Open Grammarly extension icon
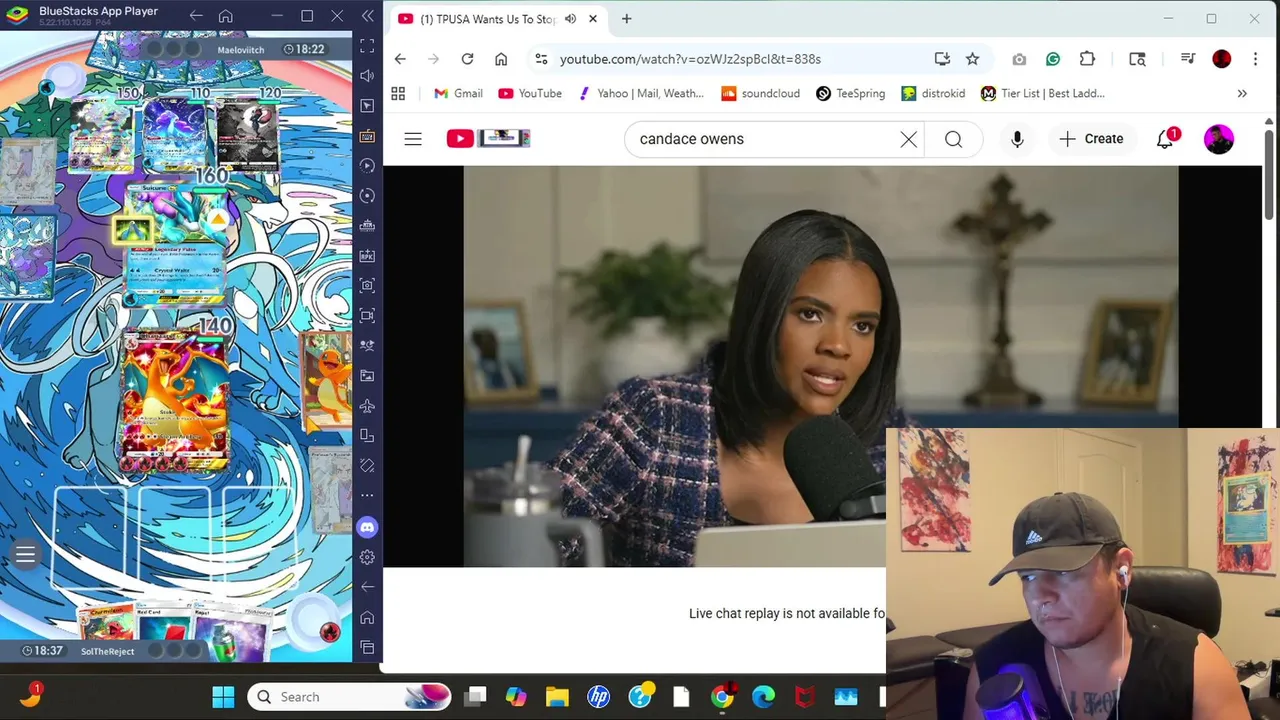 (1053, 59)
